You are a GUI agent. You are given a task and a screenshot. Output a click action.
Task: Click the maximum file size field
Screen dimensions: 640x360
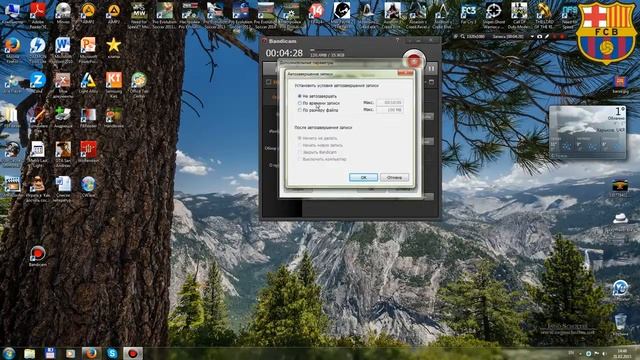point(390,110)
